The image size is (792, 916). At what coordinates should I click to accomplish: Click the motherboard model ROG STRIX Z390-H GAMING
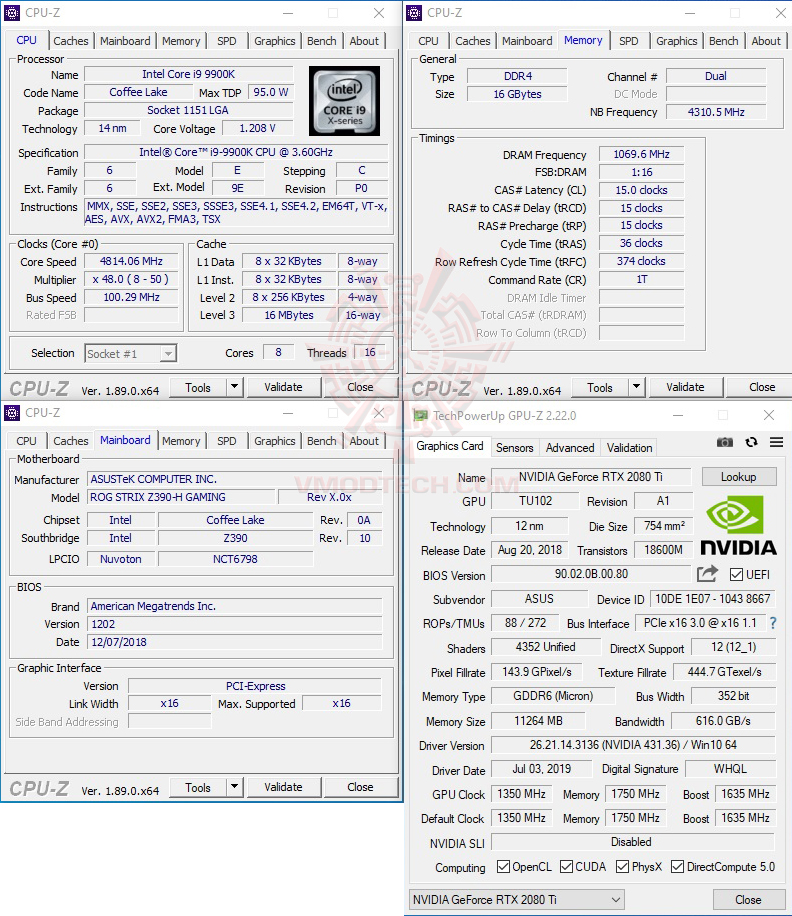click(180, 497)
